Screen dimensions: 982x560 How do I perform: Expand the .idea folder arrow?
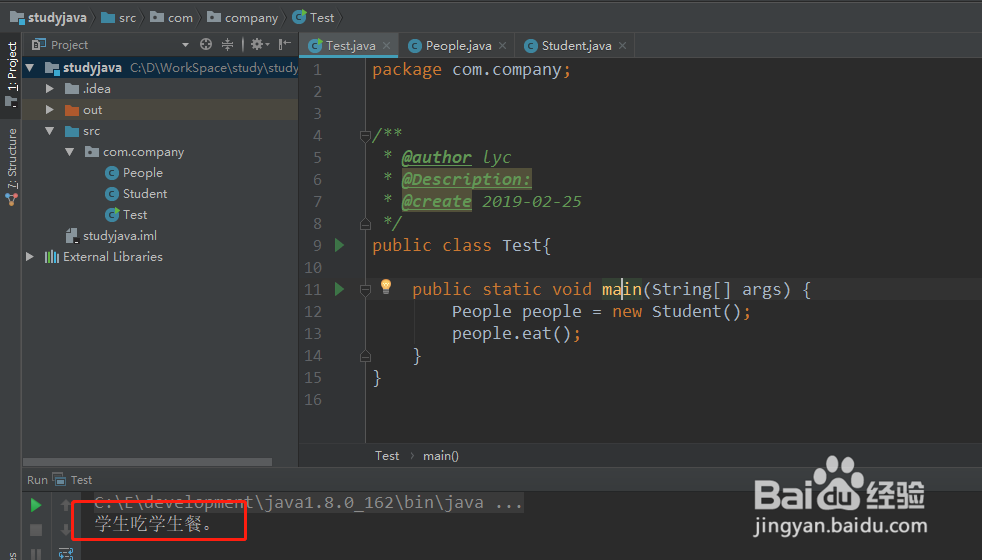49,89
